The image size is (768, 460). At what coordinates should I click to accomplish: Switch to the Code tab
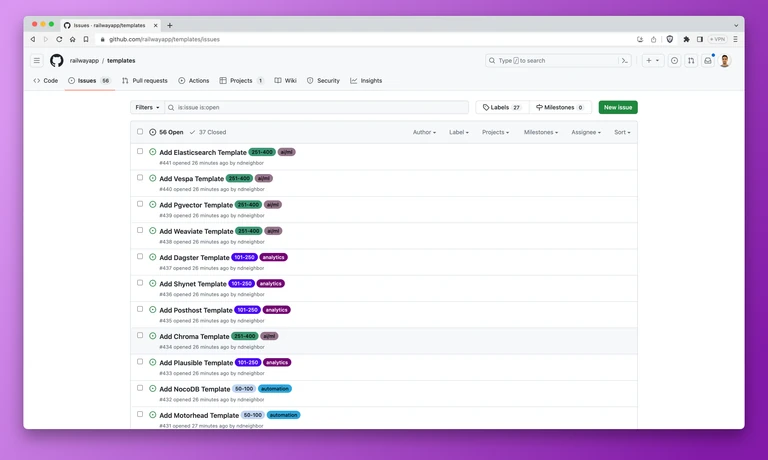coord(46,81)
